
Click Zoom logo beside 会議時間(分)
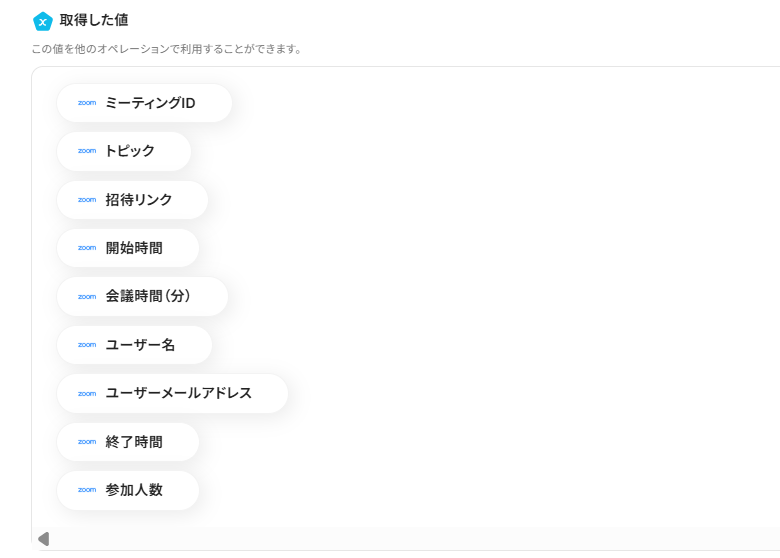point(86,296)
